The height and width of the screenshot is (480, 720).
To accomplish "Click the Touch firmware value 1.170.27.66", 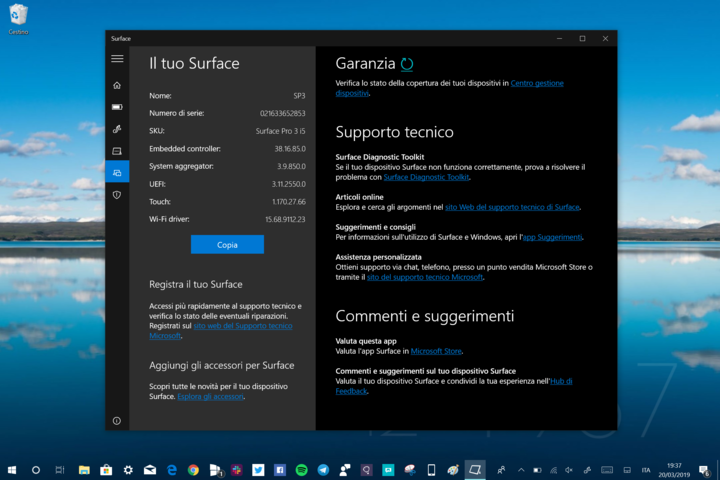I will pos(289,202).
